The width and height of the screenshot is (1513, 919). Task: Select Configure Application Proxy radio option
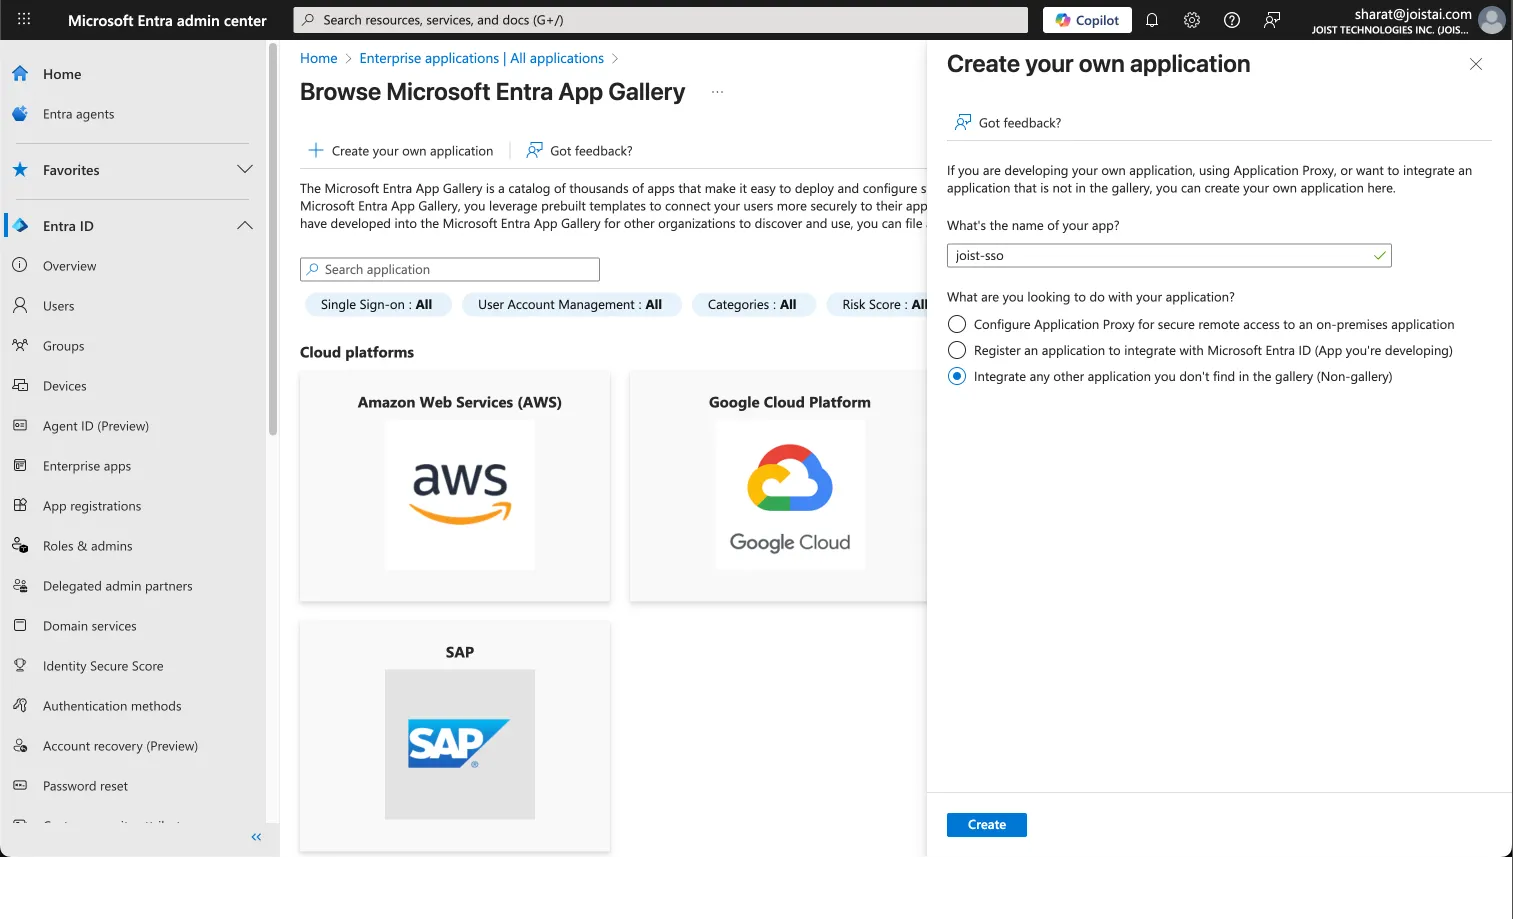pyautogui.click(x=957, y=324)
